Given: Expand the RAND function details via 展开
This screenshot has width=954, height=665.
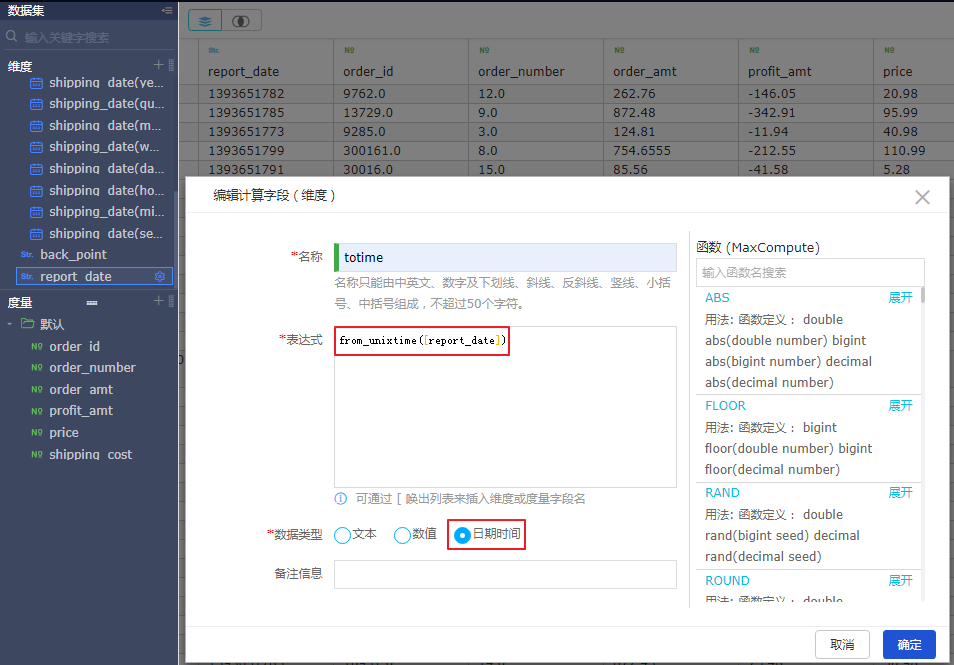Looking at the screenshot, I should [x=900, y=492].
